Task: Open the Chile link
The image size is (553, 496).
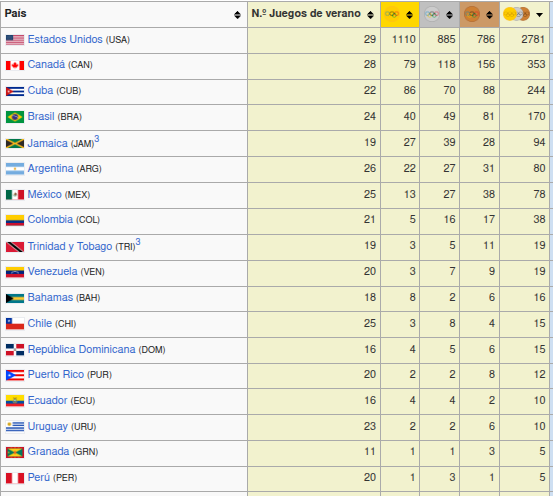Action: coord(40,323)
